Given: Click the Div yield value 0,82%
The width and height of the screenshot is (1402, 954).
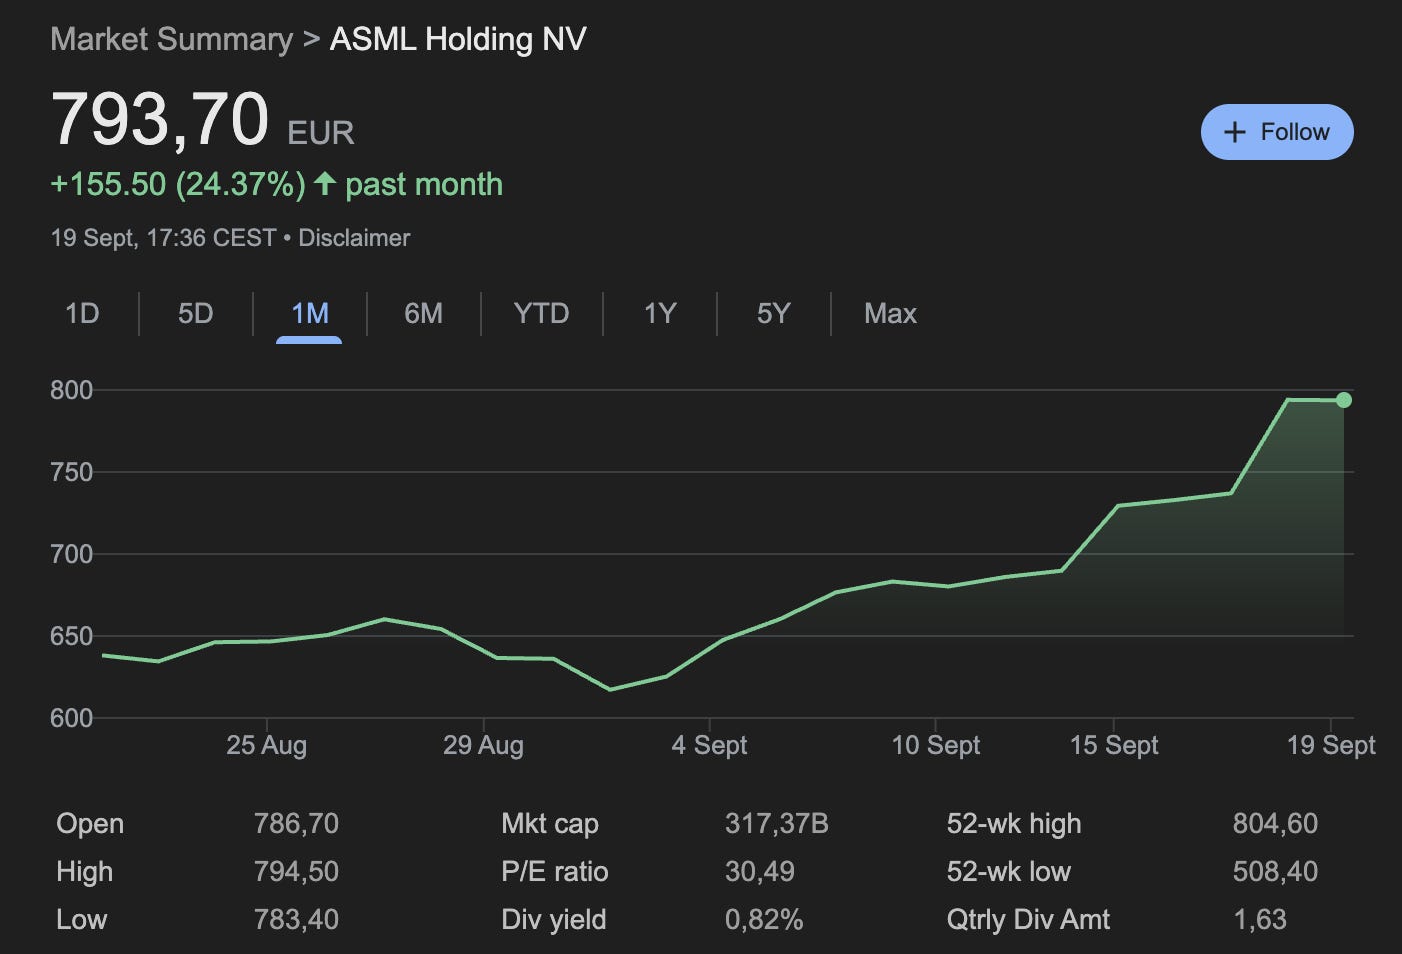Looking at the screenshot, I should coord(764,920).
